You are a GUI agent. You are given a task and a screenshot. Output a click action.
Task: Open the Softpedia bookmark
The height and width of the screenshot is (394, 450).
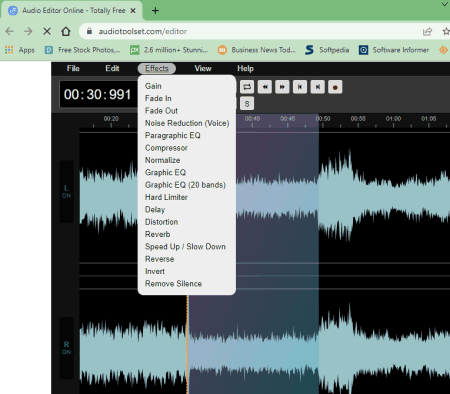click(327, 50)
